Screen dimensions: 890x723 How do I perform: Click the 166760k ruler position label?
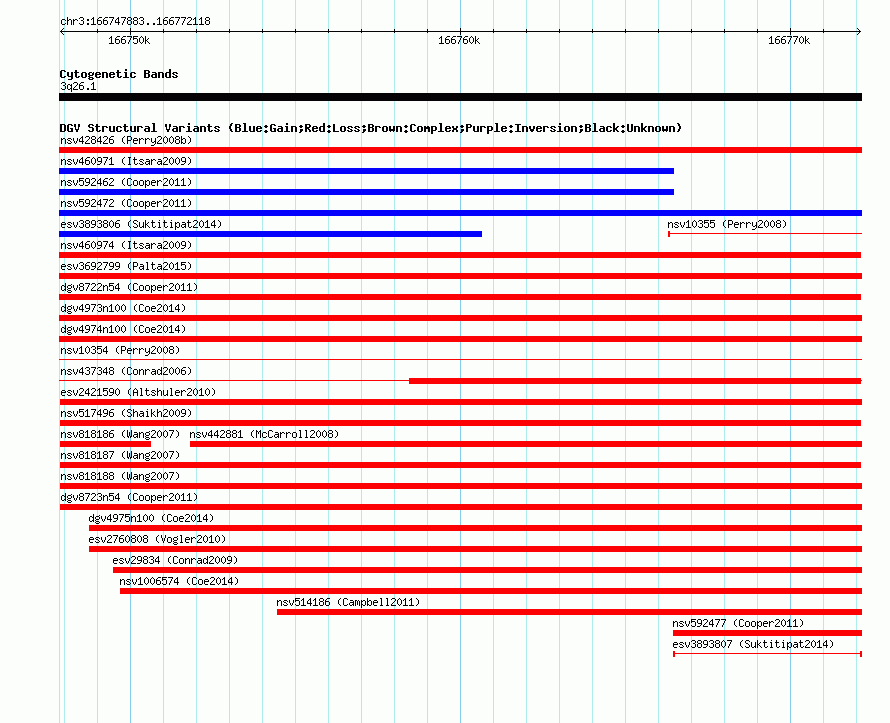[459, 40]
